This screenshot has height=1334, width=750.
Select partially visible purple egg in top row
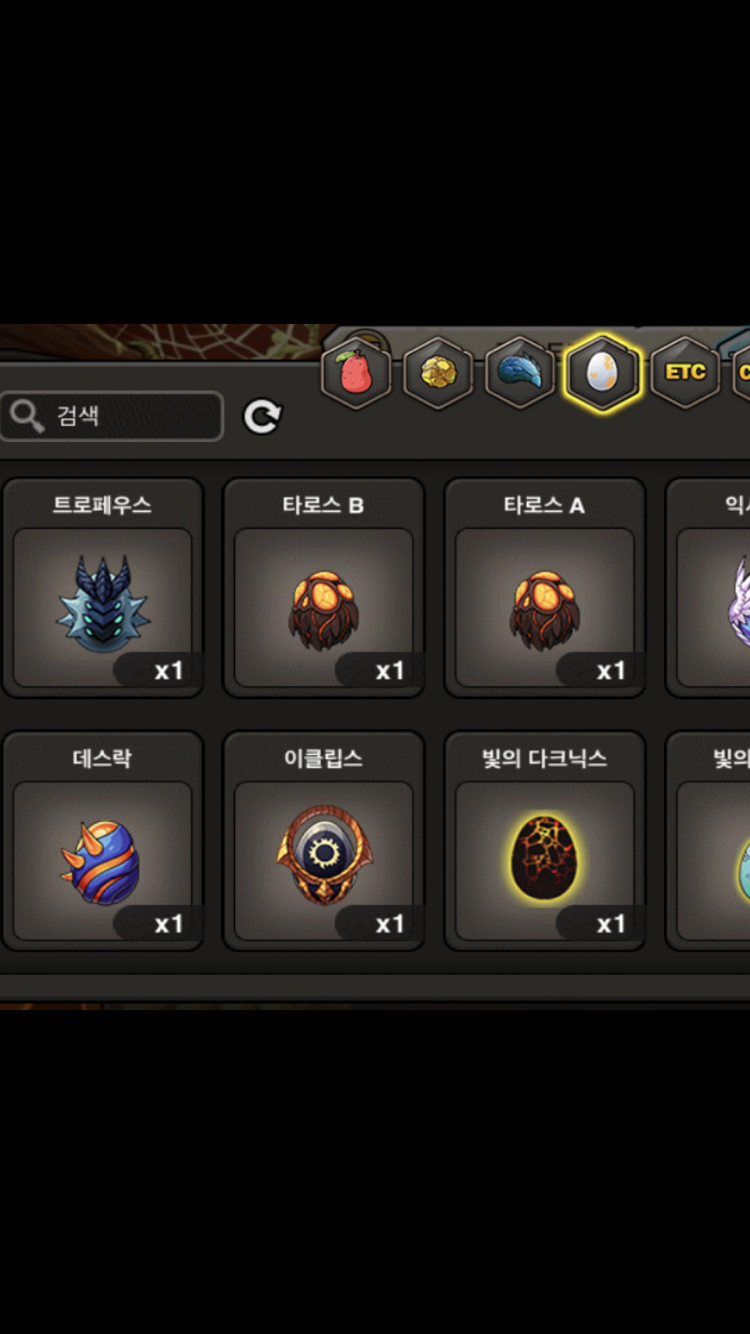coord(709,588)
